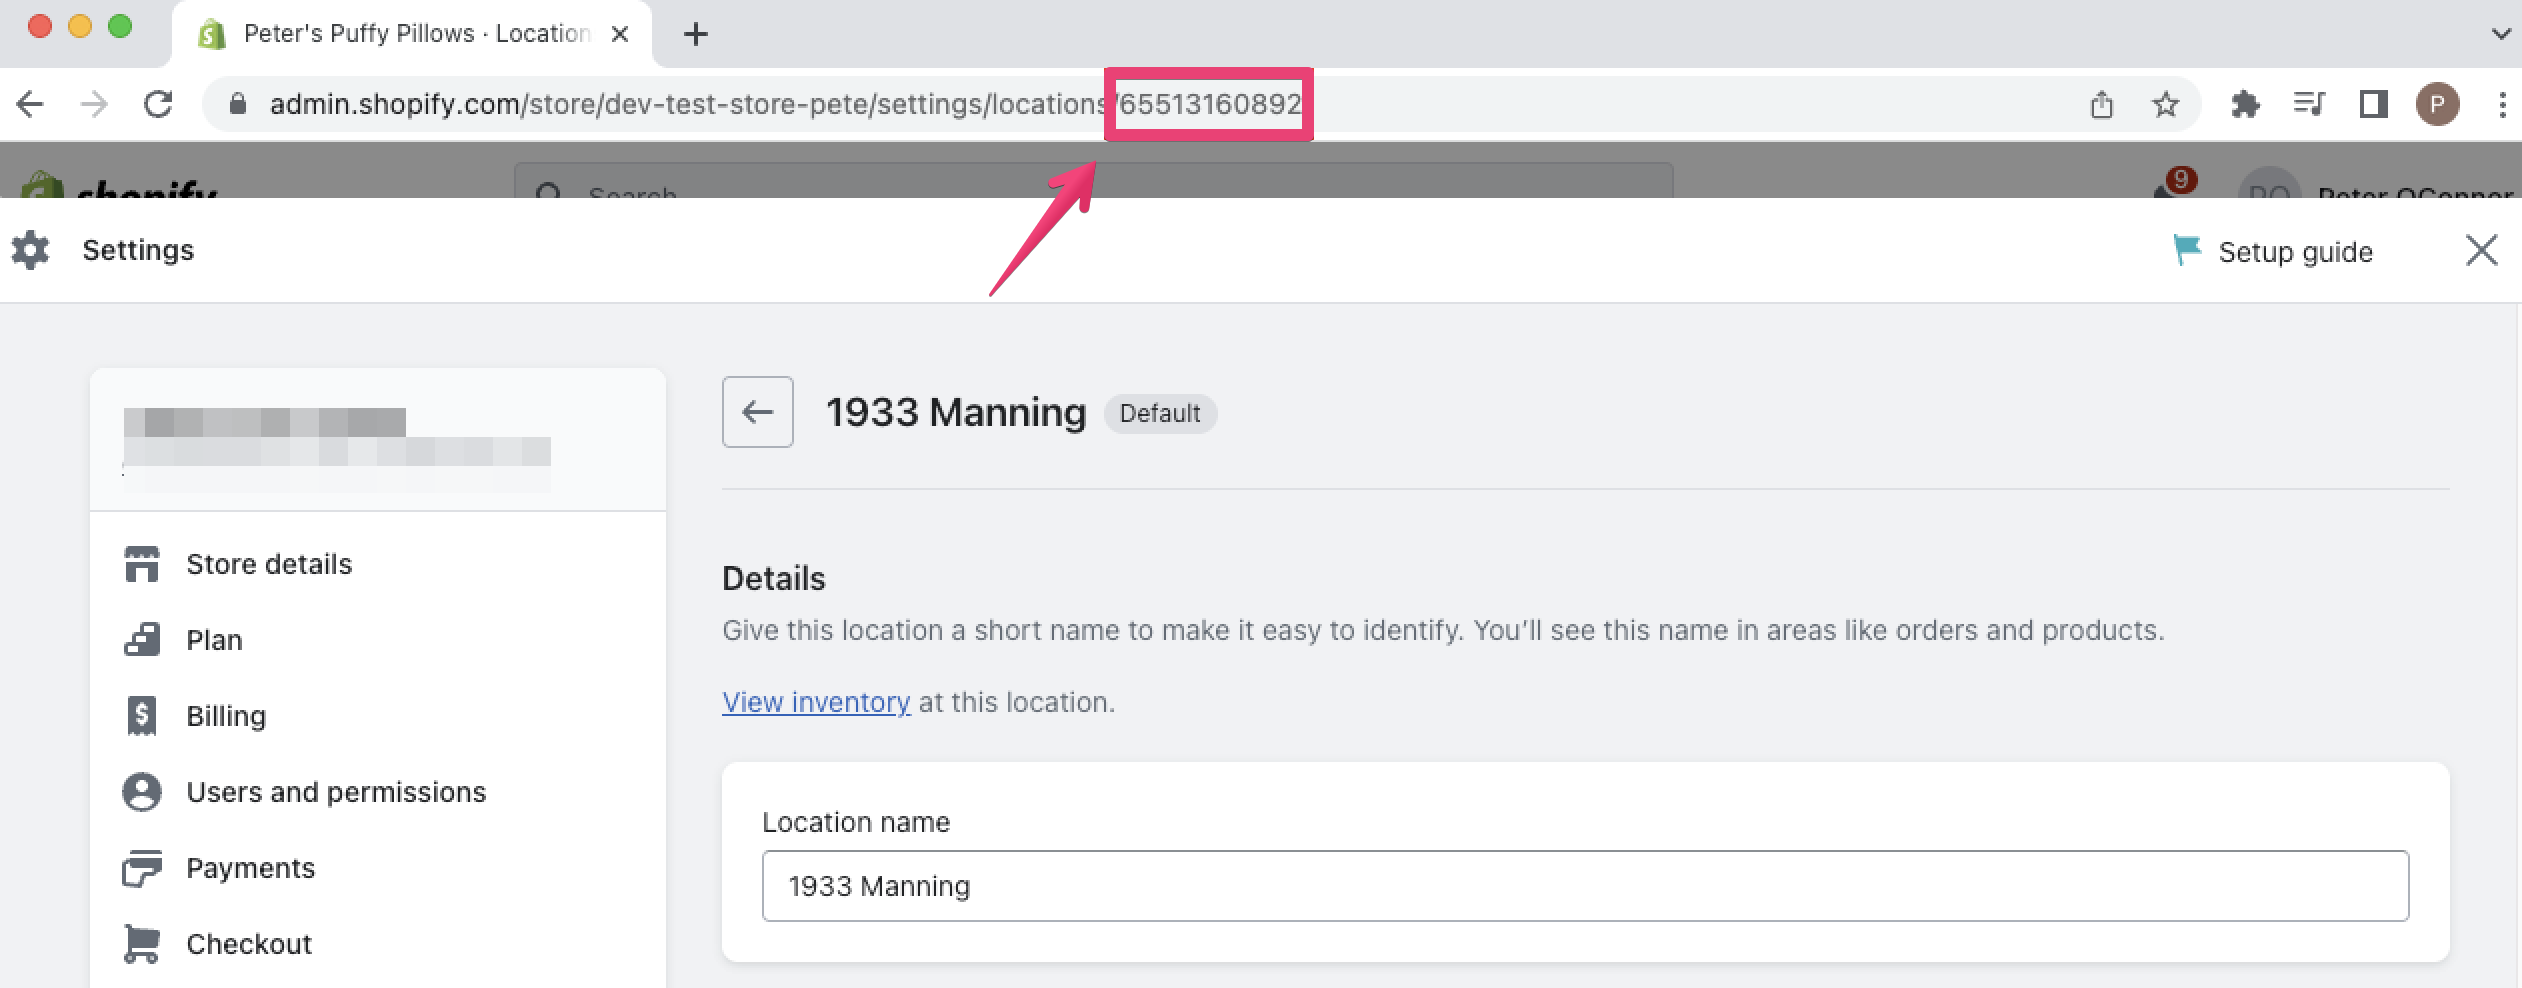2522x988 pixels.
Task: Open the Setup guide
Action: (2273, 251)
